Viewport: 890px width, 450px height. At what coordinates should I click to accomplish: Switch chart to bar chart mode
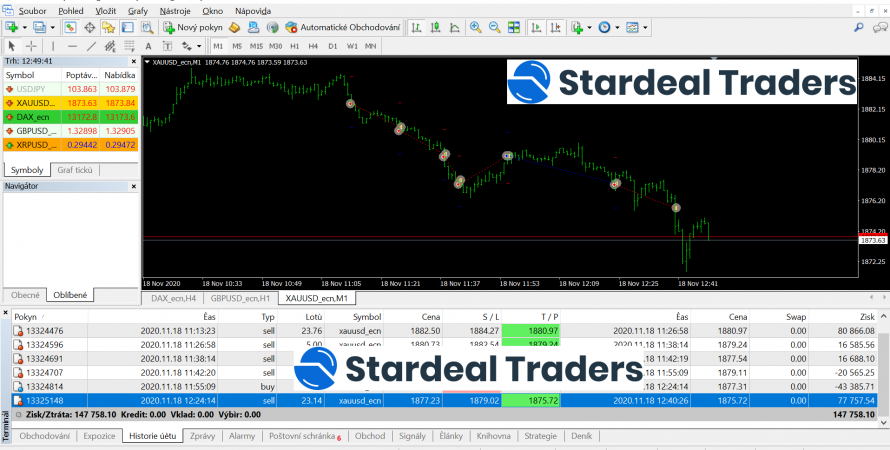[417, 27]
